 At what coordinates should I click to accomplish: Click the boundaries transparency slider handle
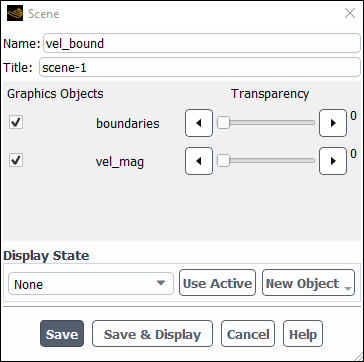(x=223, y=123)
